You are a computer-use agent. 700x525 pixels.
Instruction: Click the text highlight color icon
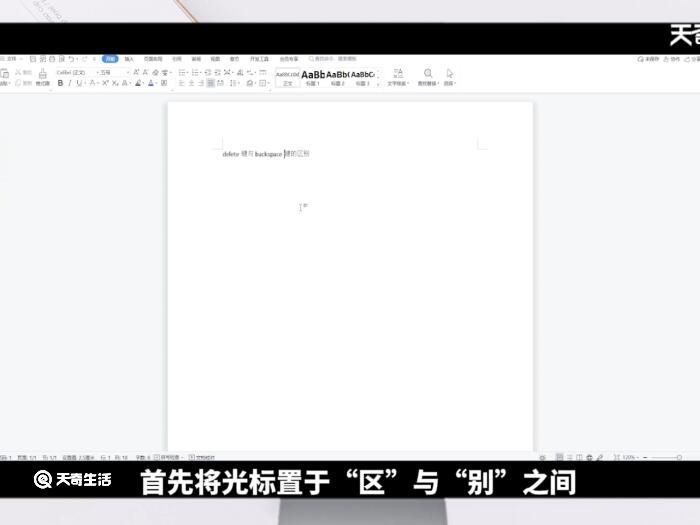click(138, 83)
